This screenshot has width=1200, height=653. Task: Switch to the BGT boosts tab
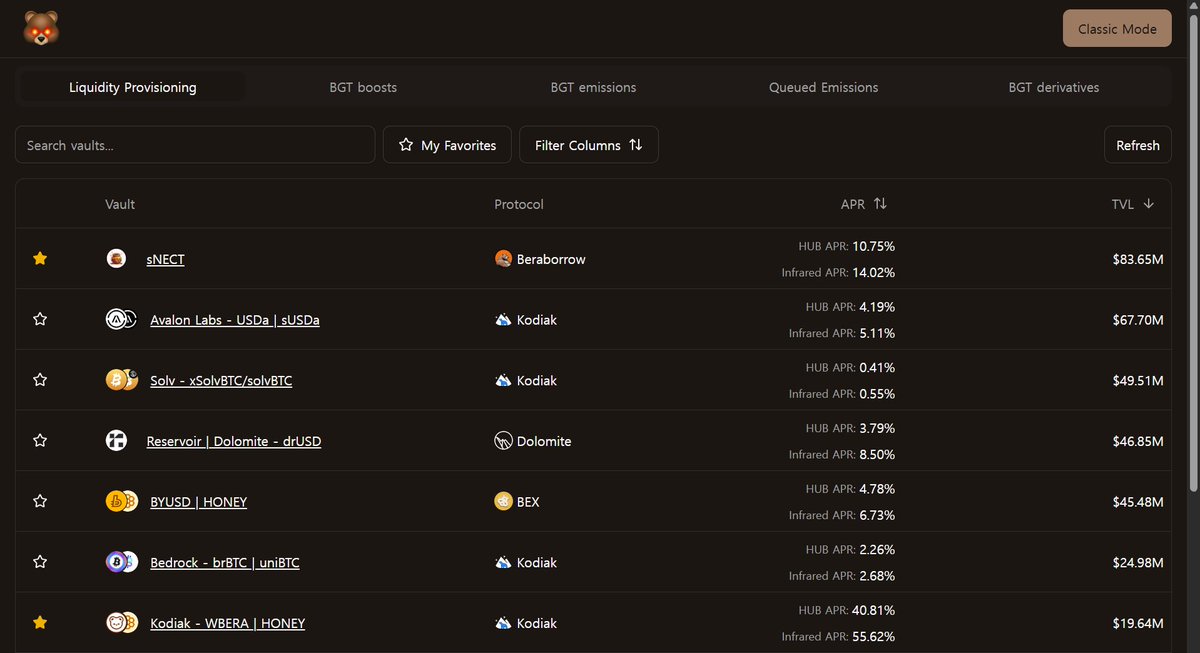pos(363,87)
